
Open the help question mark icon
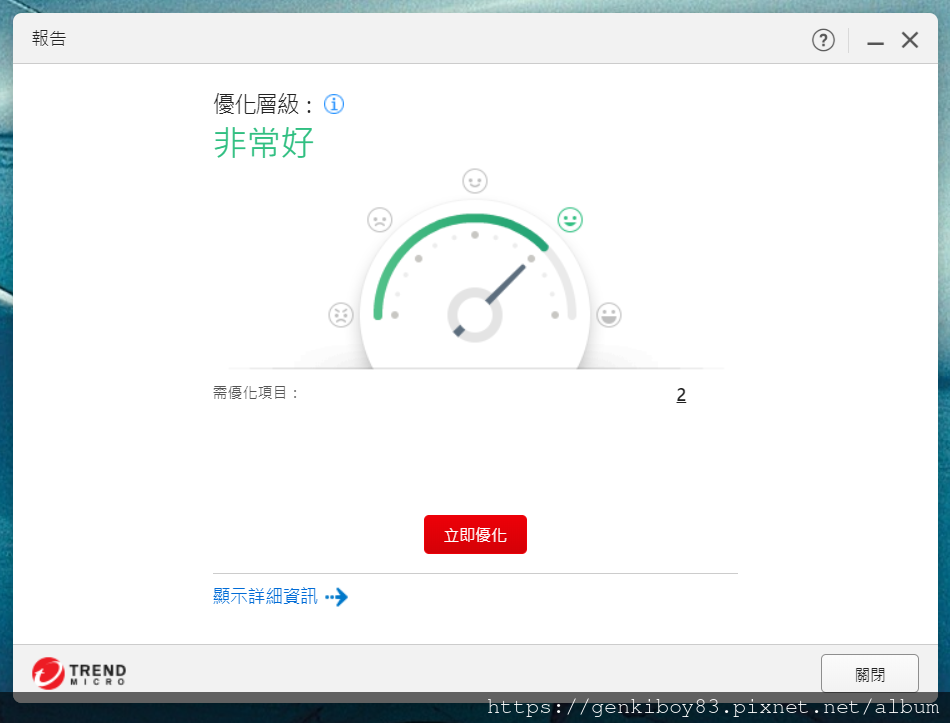click(x=823, y=41)
